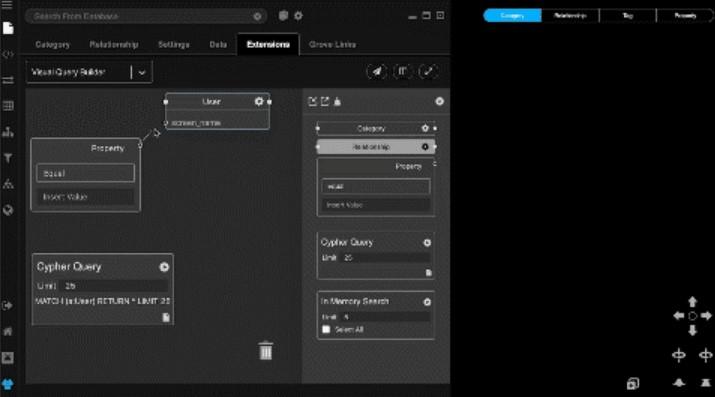Click the blue icon at sidebar bottom
The image size is (715, 397).
(8, 384)
